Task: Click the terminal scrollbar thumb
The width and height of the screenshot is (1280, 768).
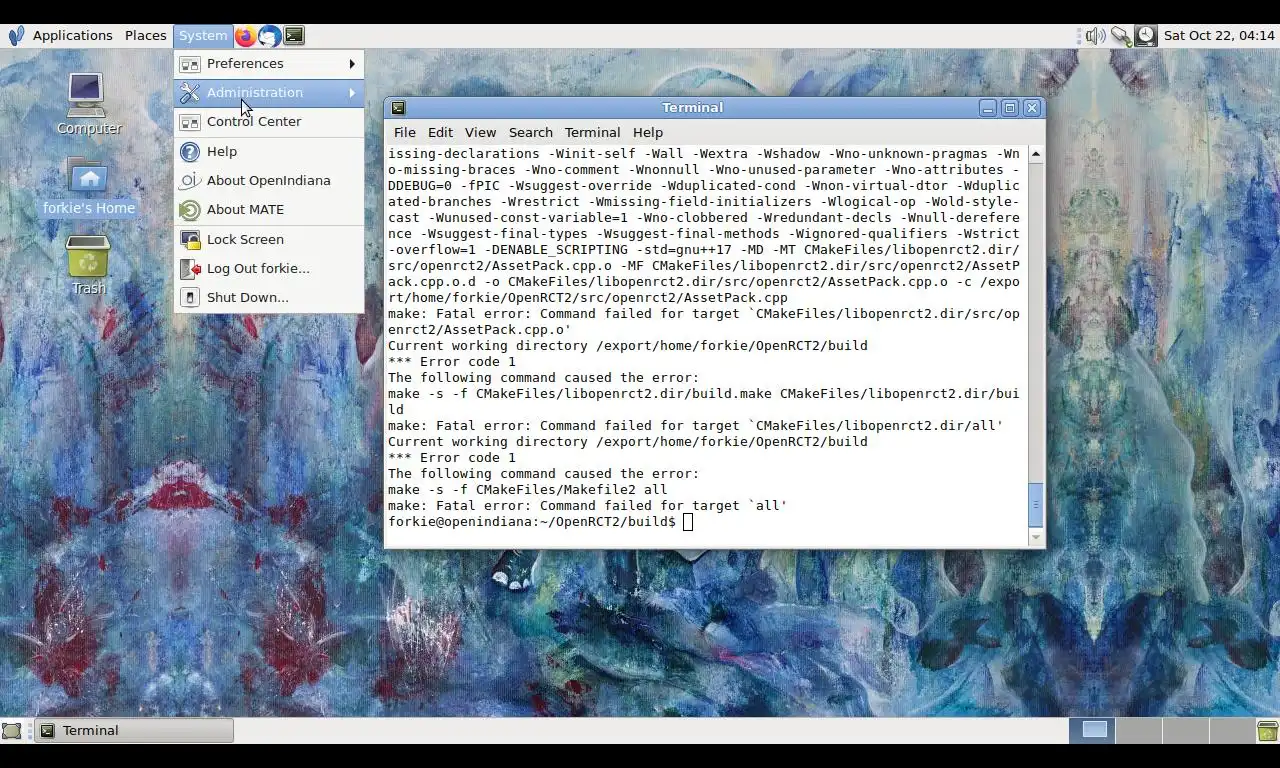Action: coord(1035,505)
